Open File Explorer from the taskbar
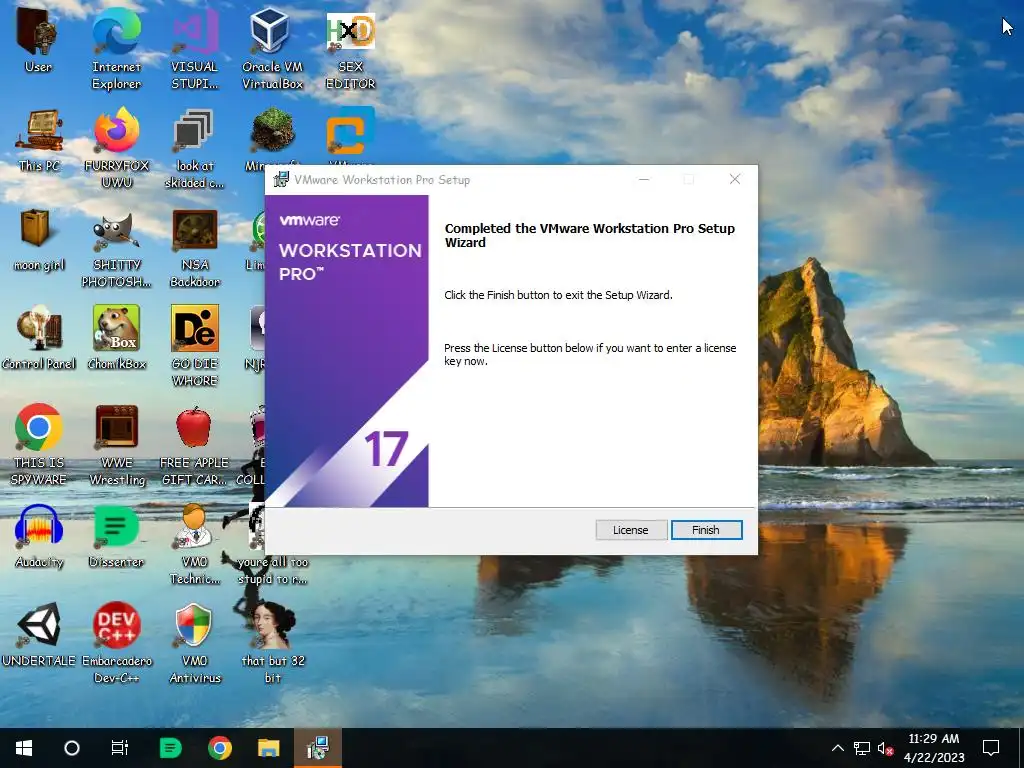The image size is (1024, 768). 268,748
